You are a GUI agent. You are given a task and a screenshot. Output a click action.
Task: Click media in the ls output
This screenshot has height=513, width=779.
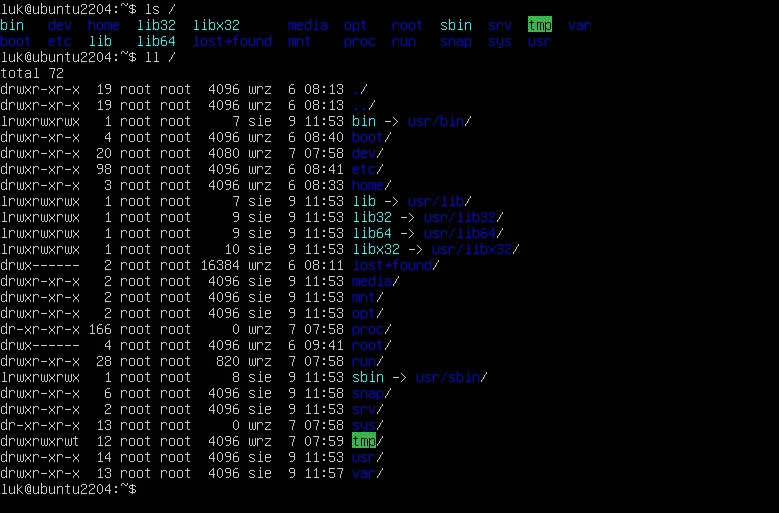[x=308, y=25]
